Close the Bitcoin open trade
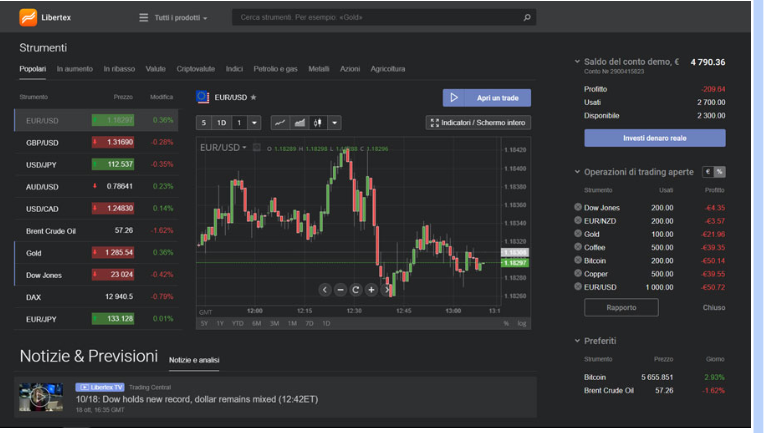Viewport: 765px width, 433px height. [578, 260]
